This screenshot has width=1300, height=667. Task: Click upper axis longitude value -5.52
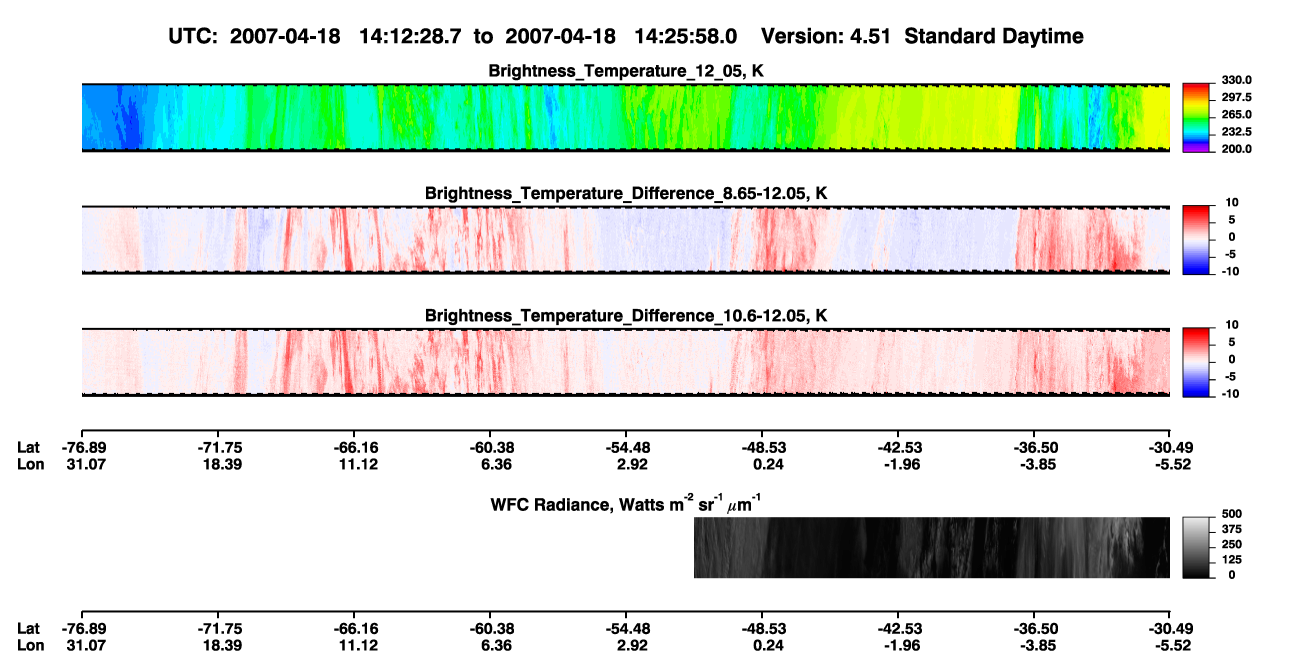tap(1170, 464)
